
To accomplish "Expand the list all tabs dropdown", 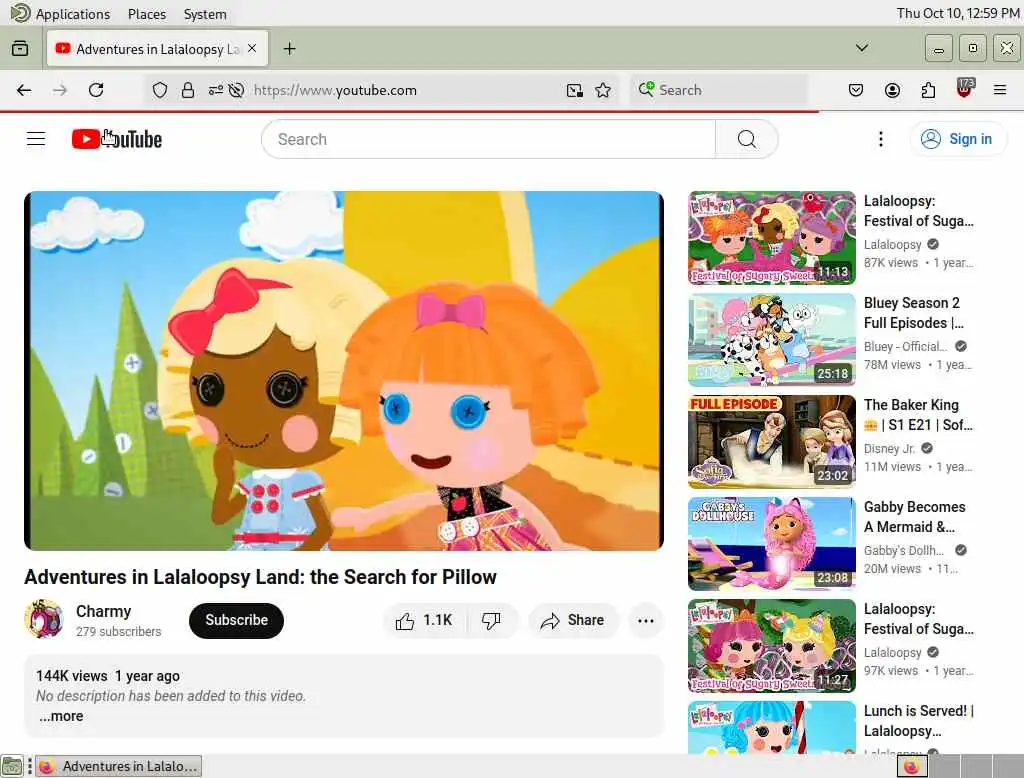I will [862, 48].
